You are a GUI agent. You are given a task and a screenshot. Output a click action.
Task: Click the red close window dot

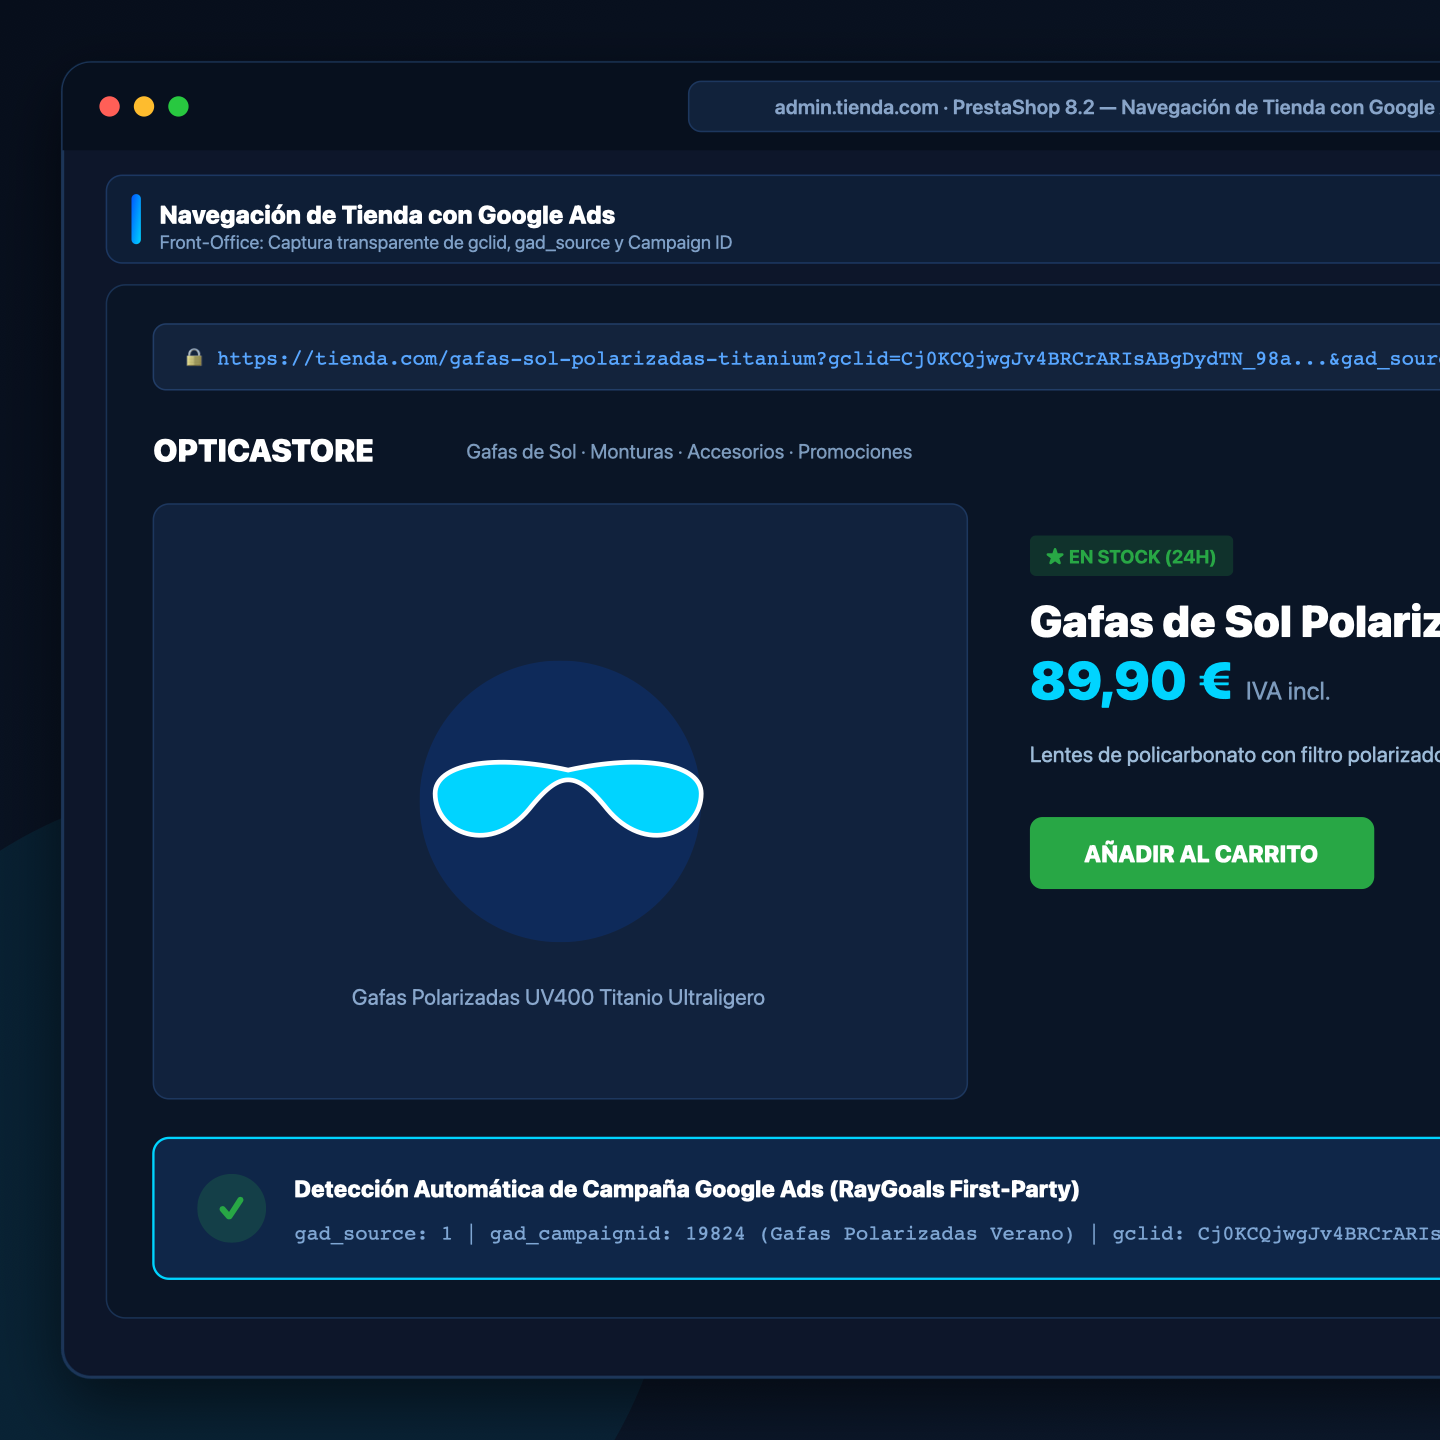pyautogui.click(x=110, y=107)
